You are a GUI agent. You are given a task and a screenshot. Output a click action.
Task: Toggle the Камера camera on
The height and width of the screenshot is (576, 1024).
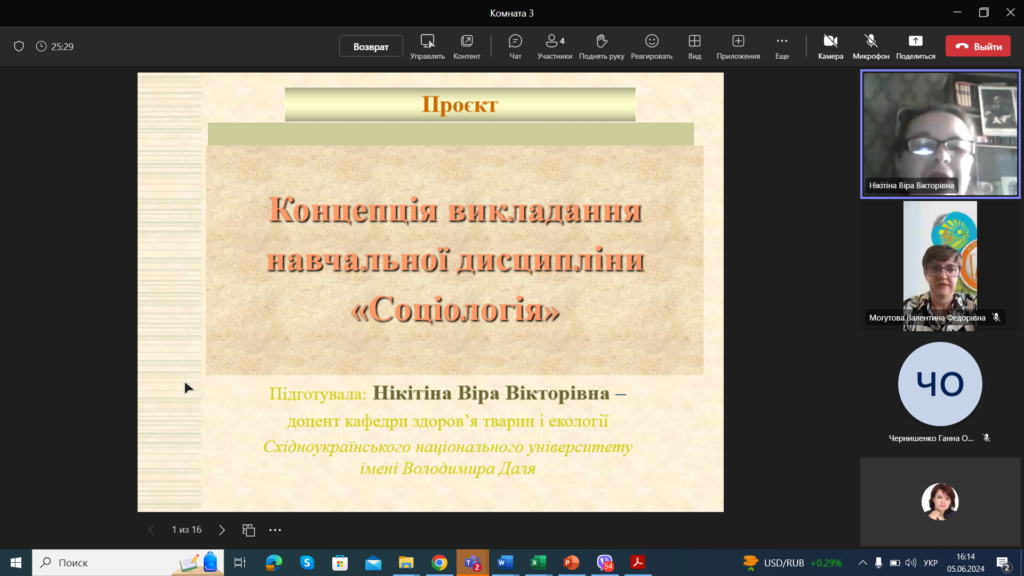(x=830, y=46)
